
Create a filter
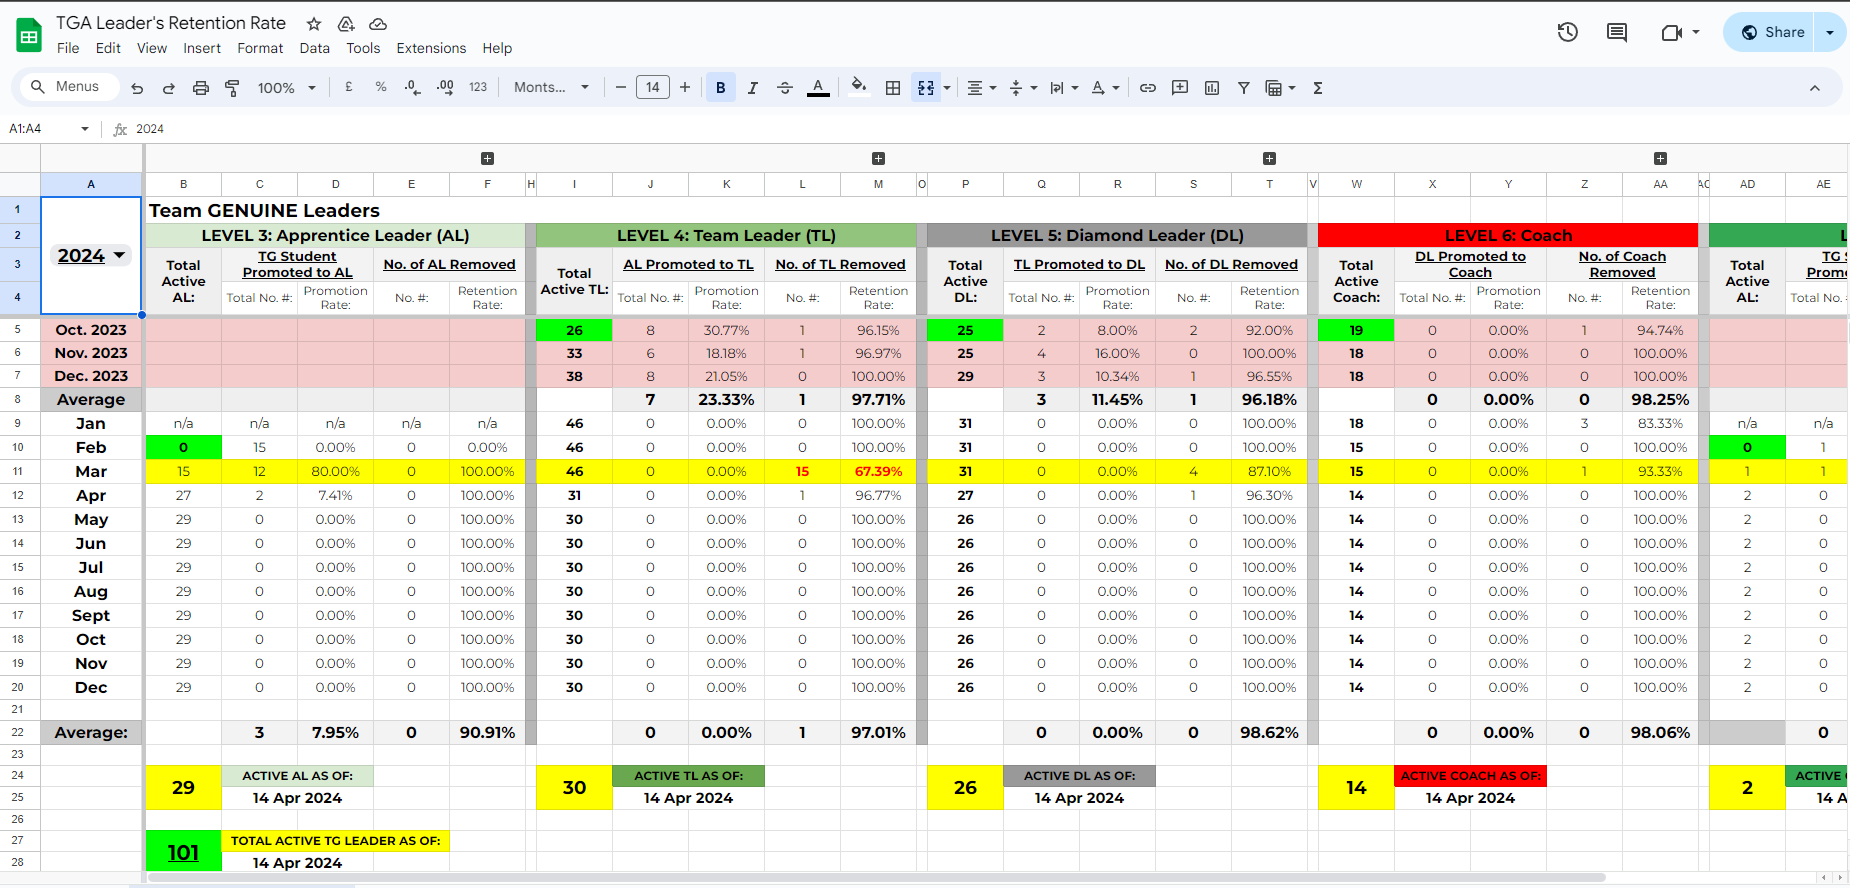coord(1244,88)
